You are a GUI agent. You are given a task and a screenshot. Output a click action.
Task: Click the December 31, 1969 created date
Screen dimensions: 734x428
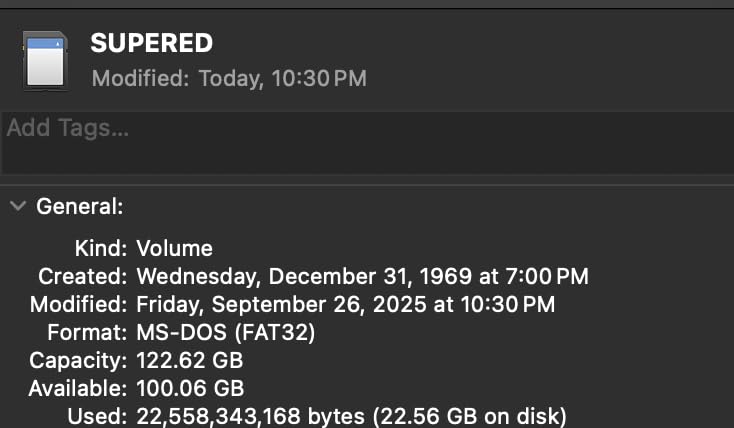point(362,276)
